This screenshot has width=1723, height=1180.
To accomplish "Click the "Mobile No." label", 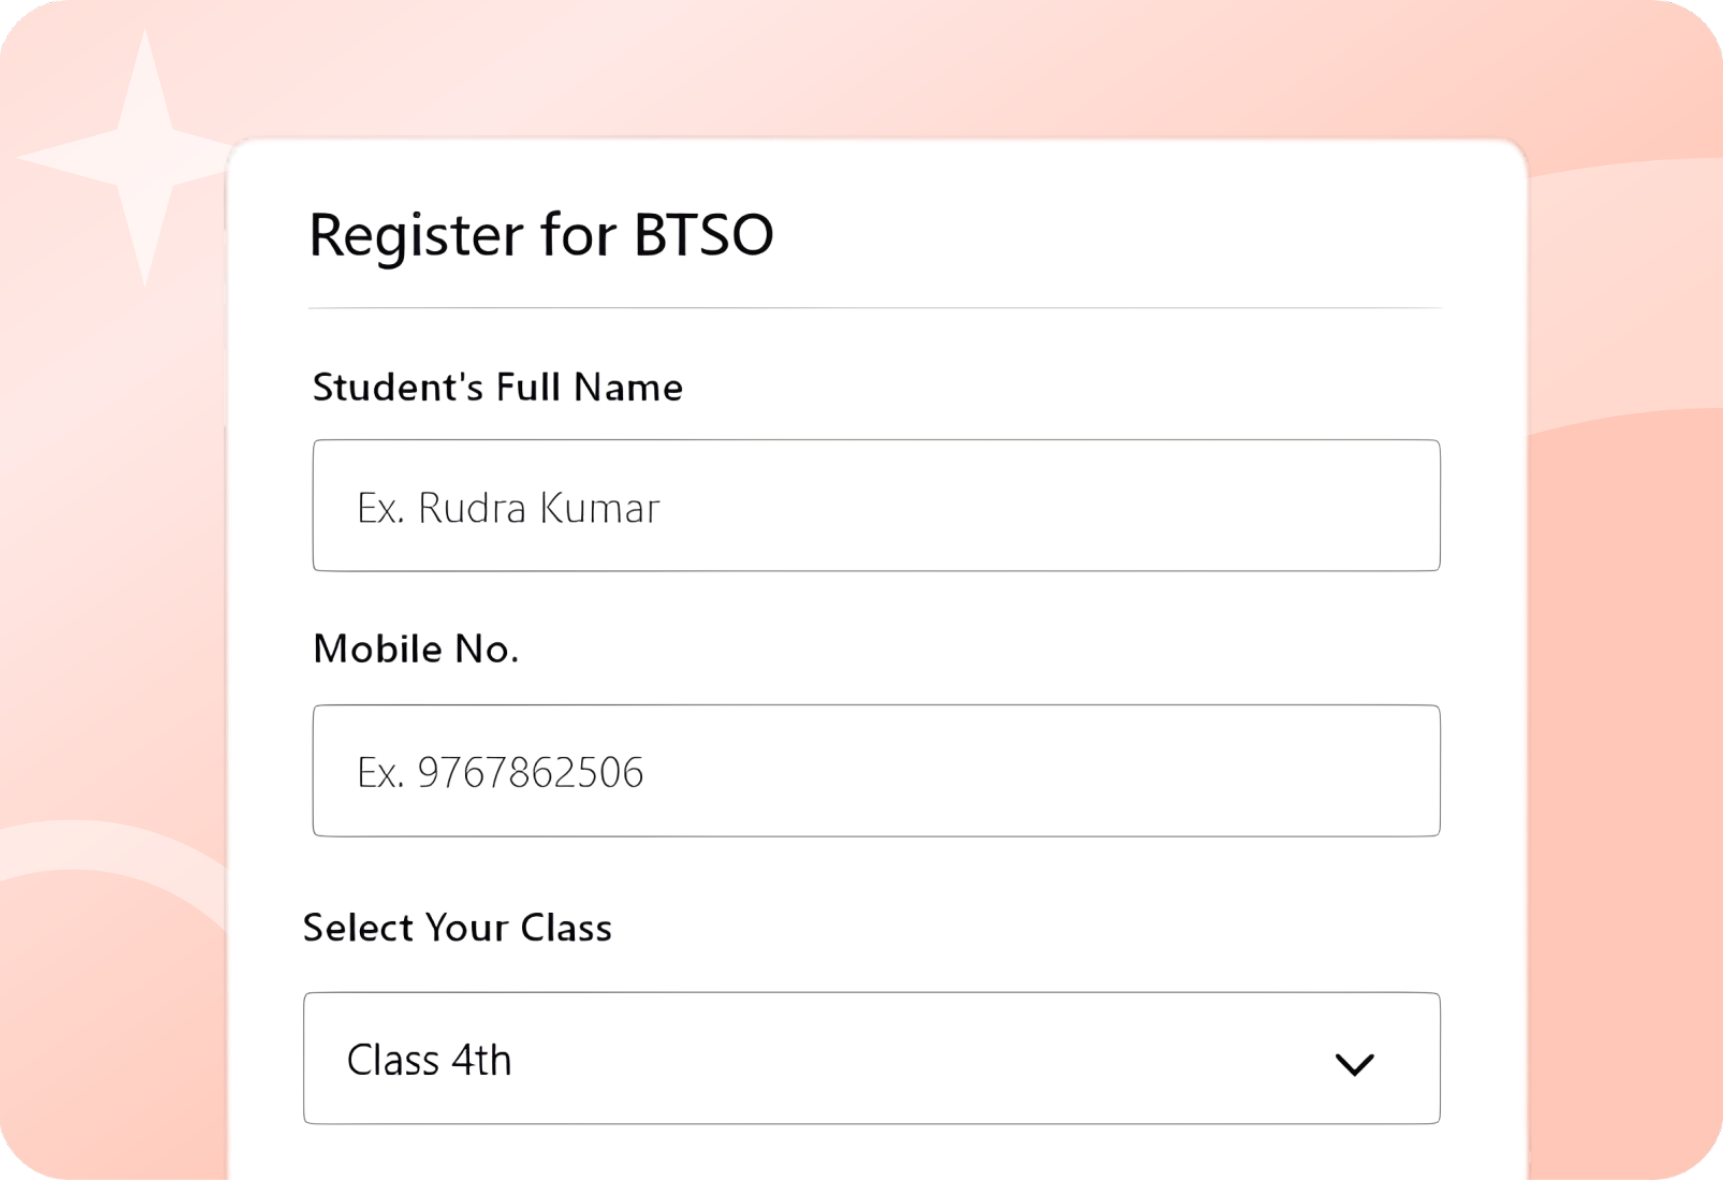I will tap(416, 649).
